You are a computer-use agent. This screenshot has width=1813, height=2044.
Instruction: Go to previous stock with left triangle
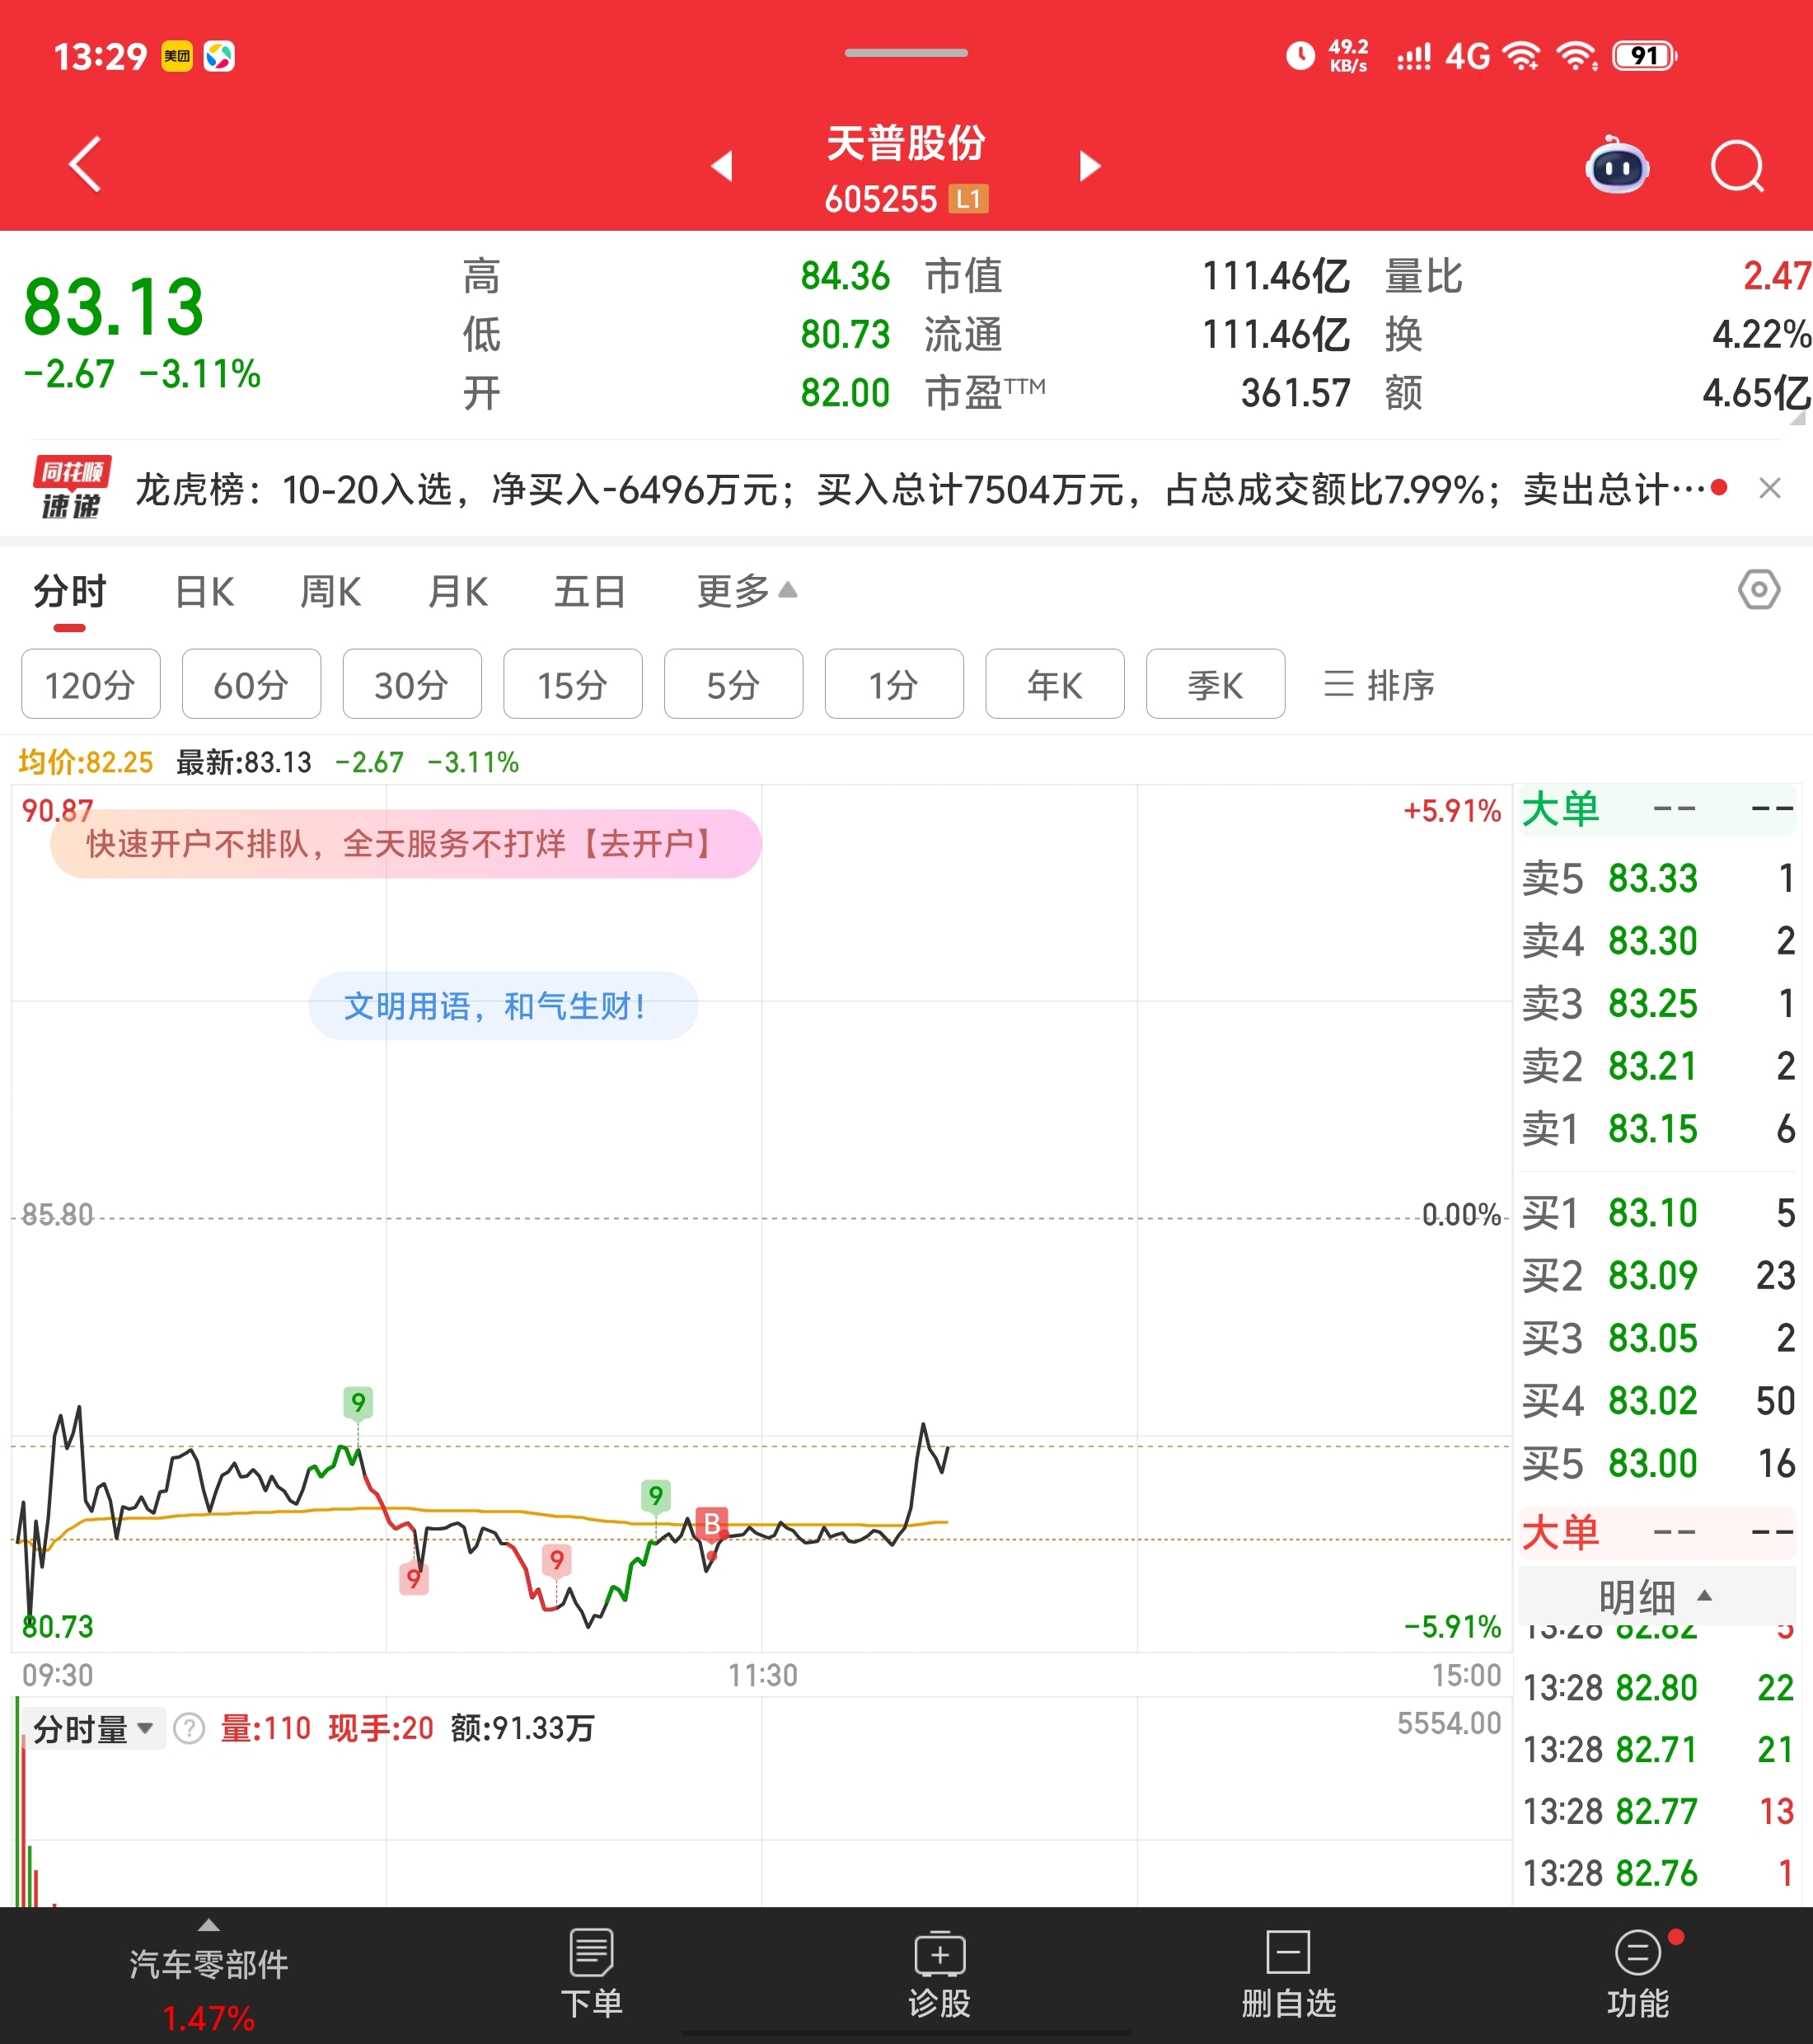[x=722, y=166]
